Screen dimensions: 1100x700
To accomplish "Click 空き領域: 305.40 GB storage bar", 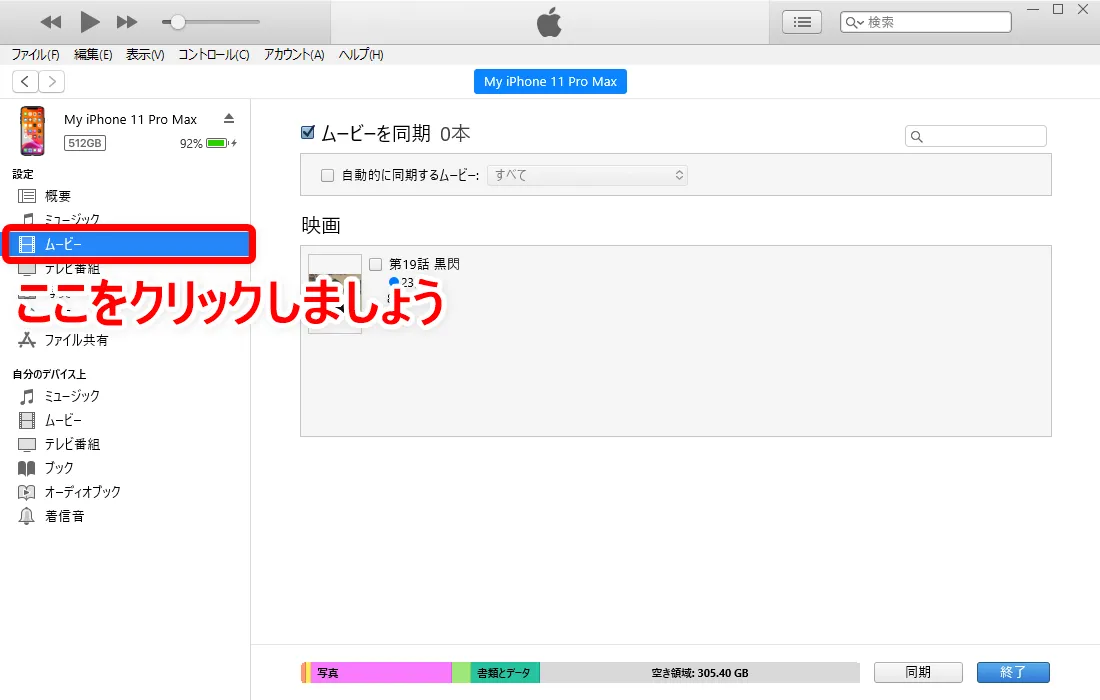I will 699,673.
